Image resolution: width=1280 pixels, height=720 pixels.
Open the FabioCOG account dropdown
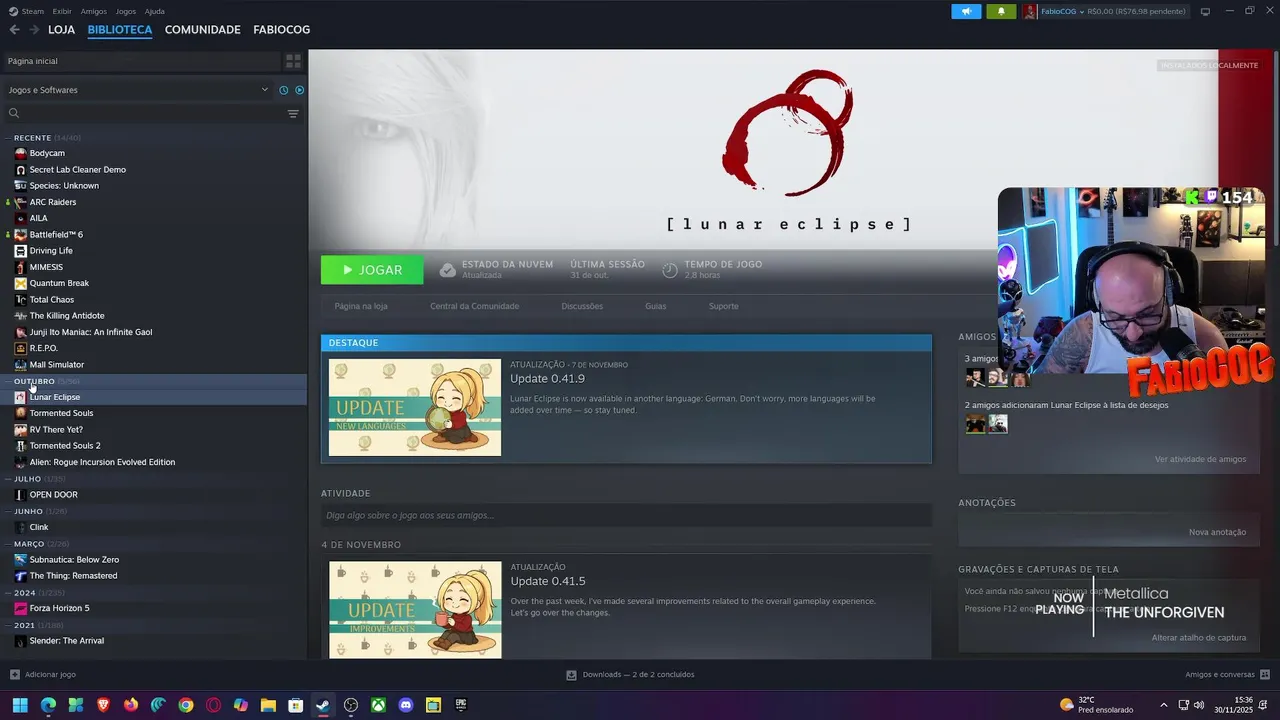(x=1062, y=12)
